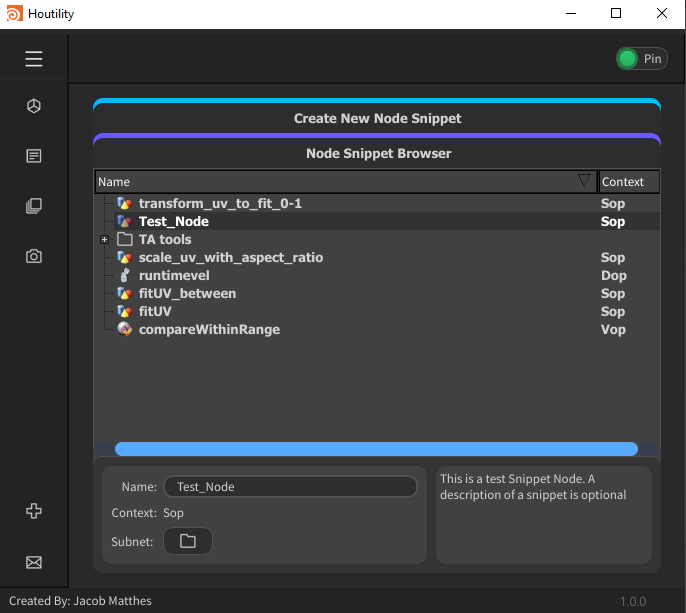The image size is (686, 613).
Task: Click the Name input field containing Test_Node
Action: click(290, 487)
